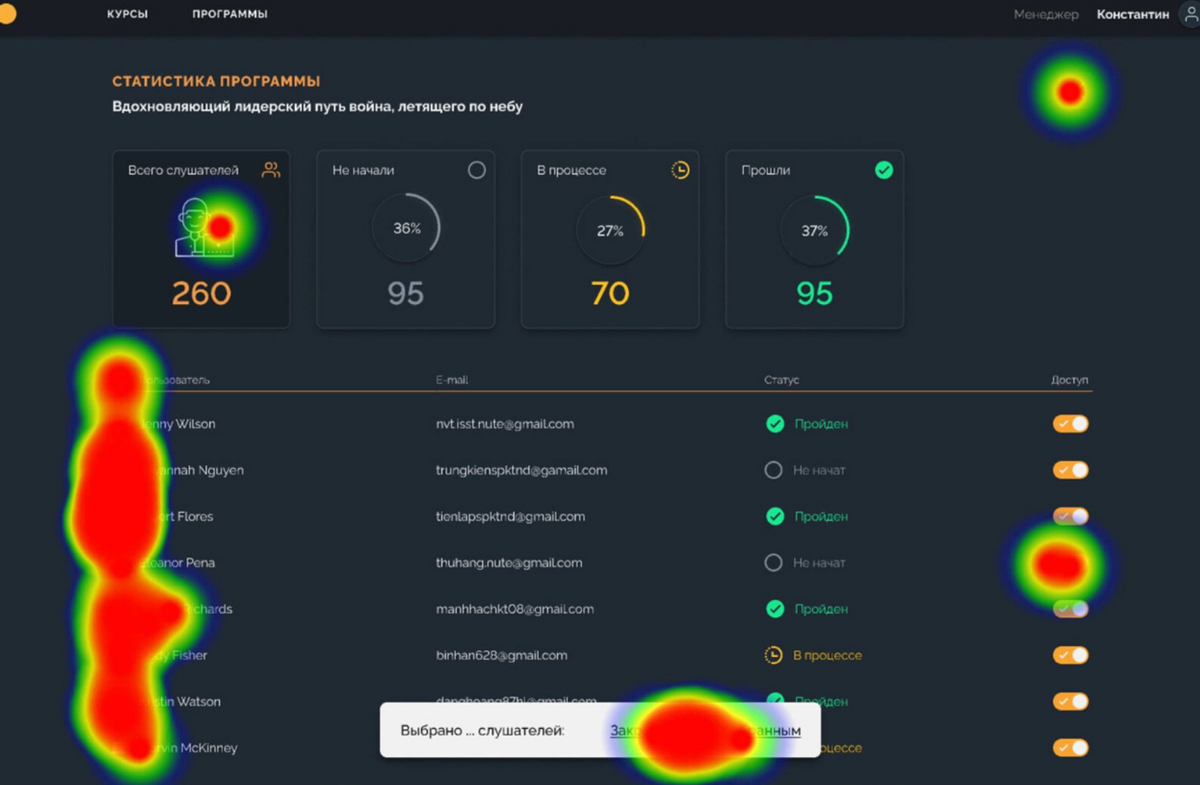Click the empty circle icon in Не начали card

(477, 170)
